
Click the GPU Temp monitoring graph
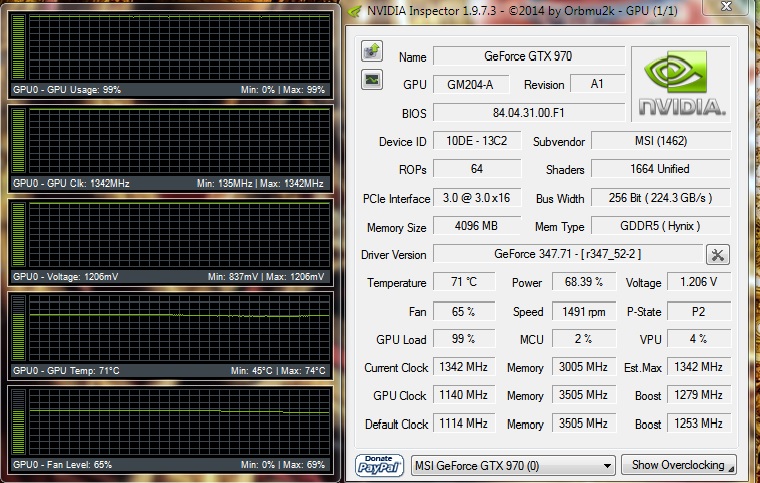coord(179,328)
